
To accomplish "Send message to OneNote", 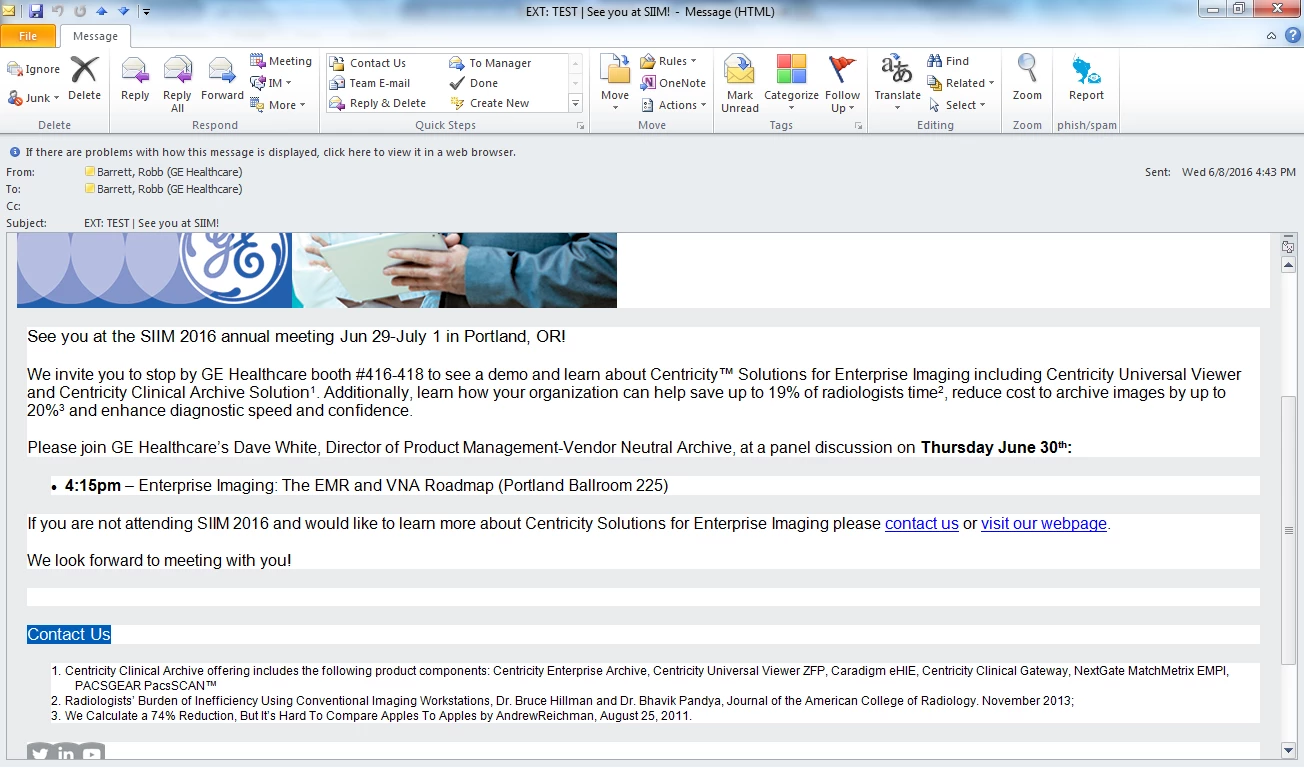I will 673,83.
